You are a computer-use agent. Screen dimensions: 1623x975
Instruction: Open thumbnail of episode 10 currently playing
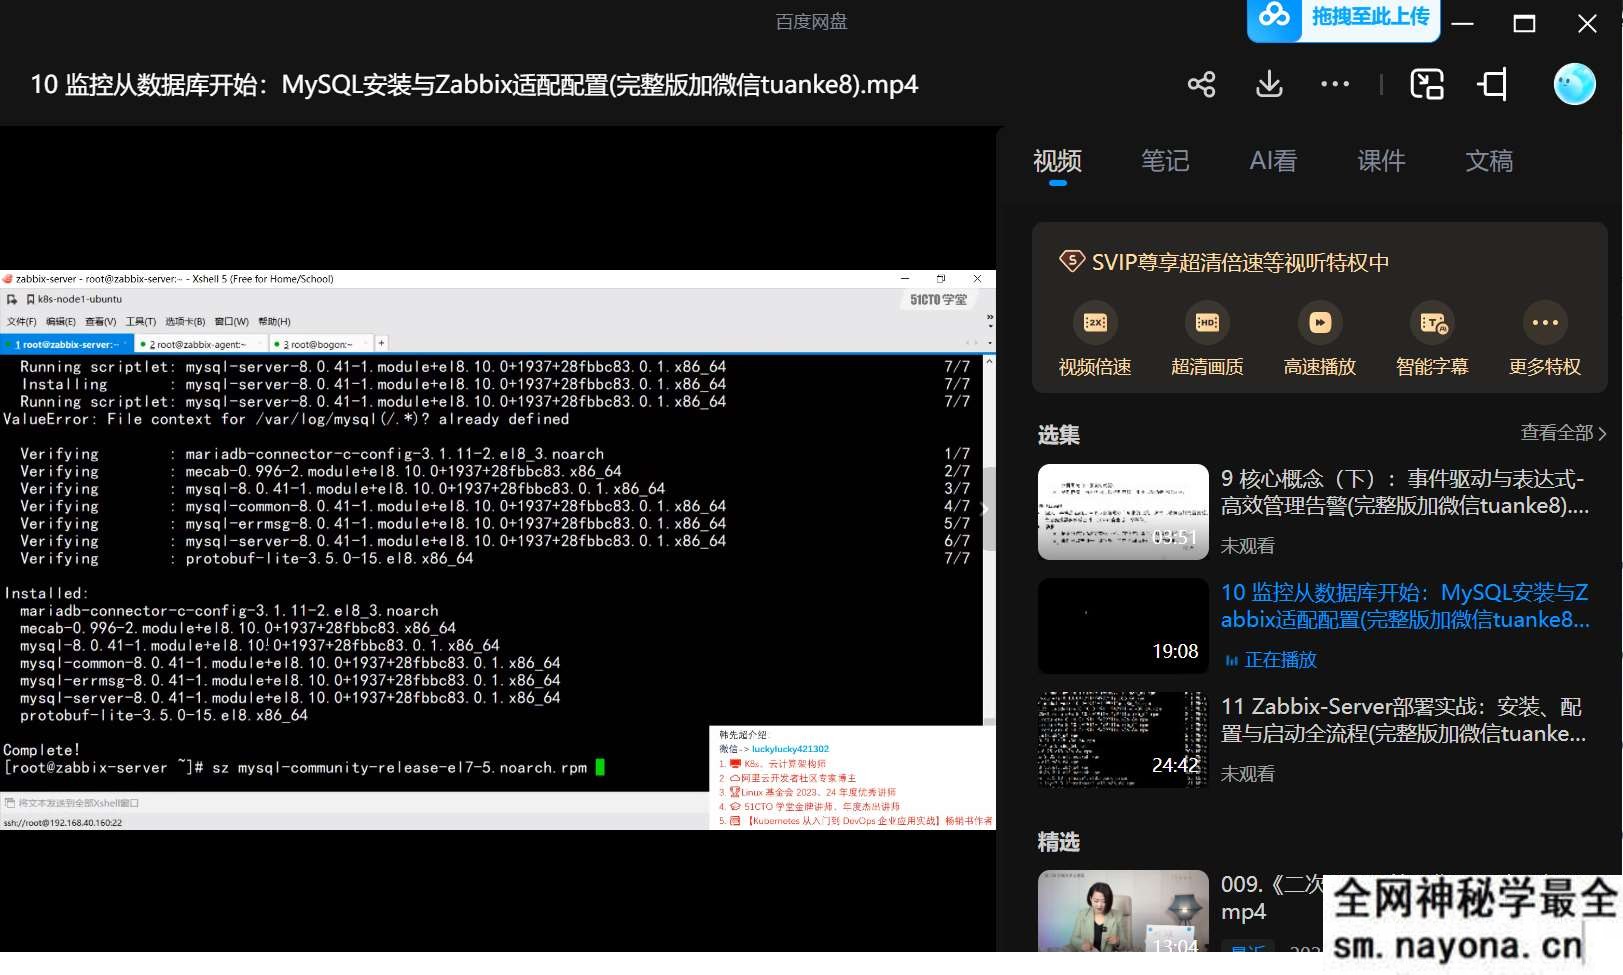pos(1123,626)
